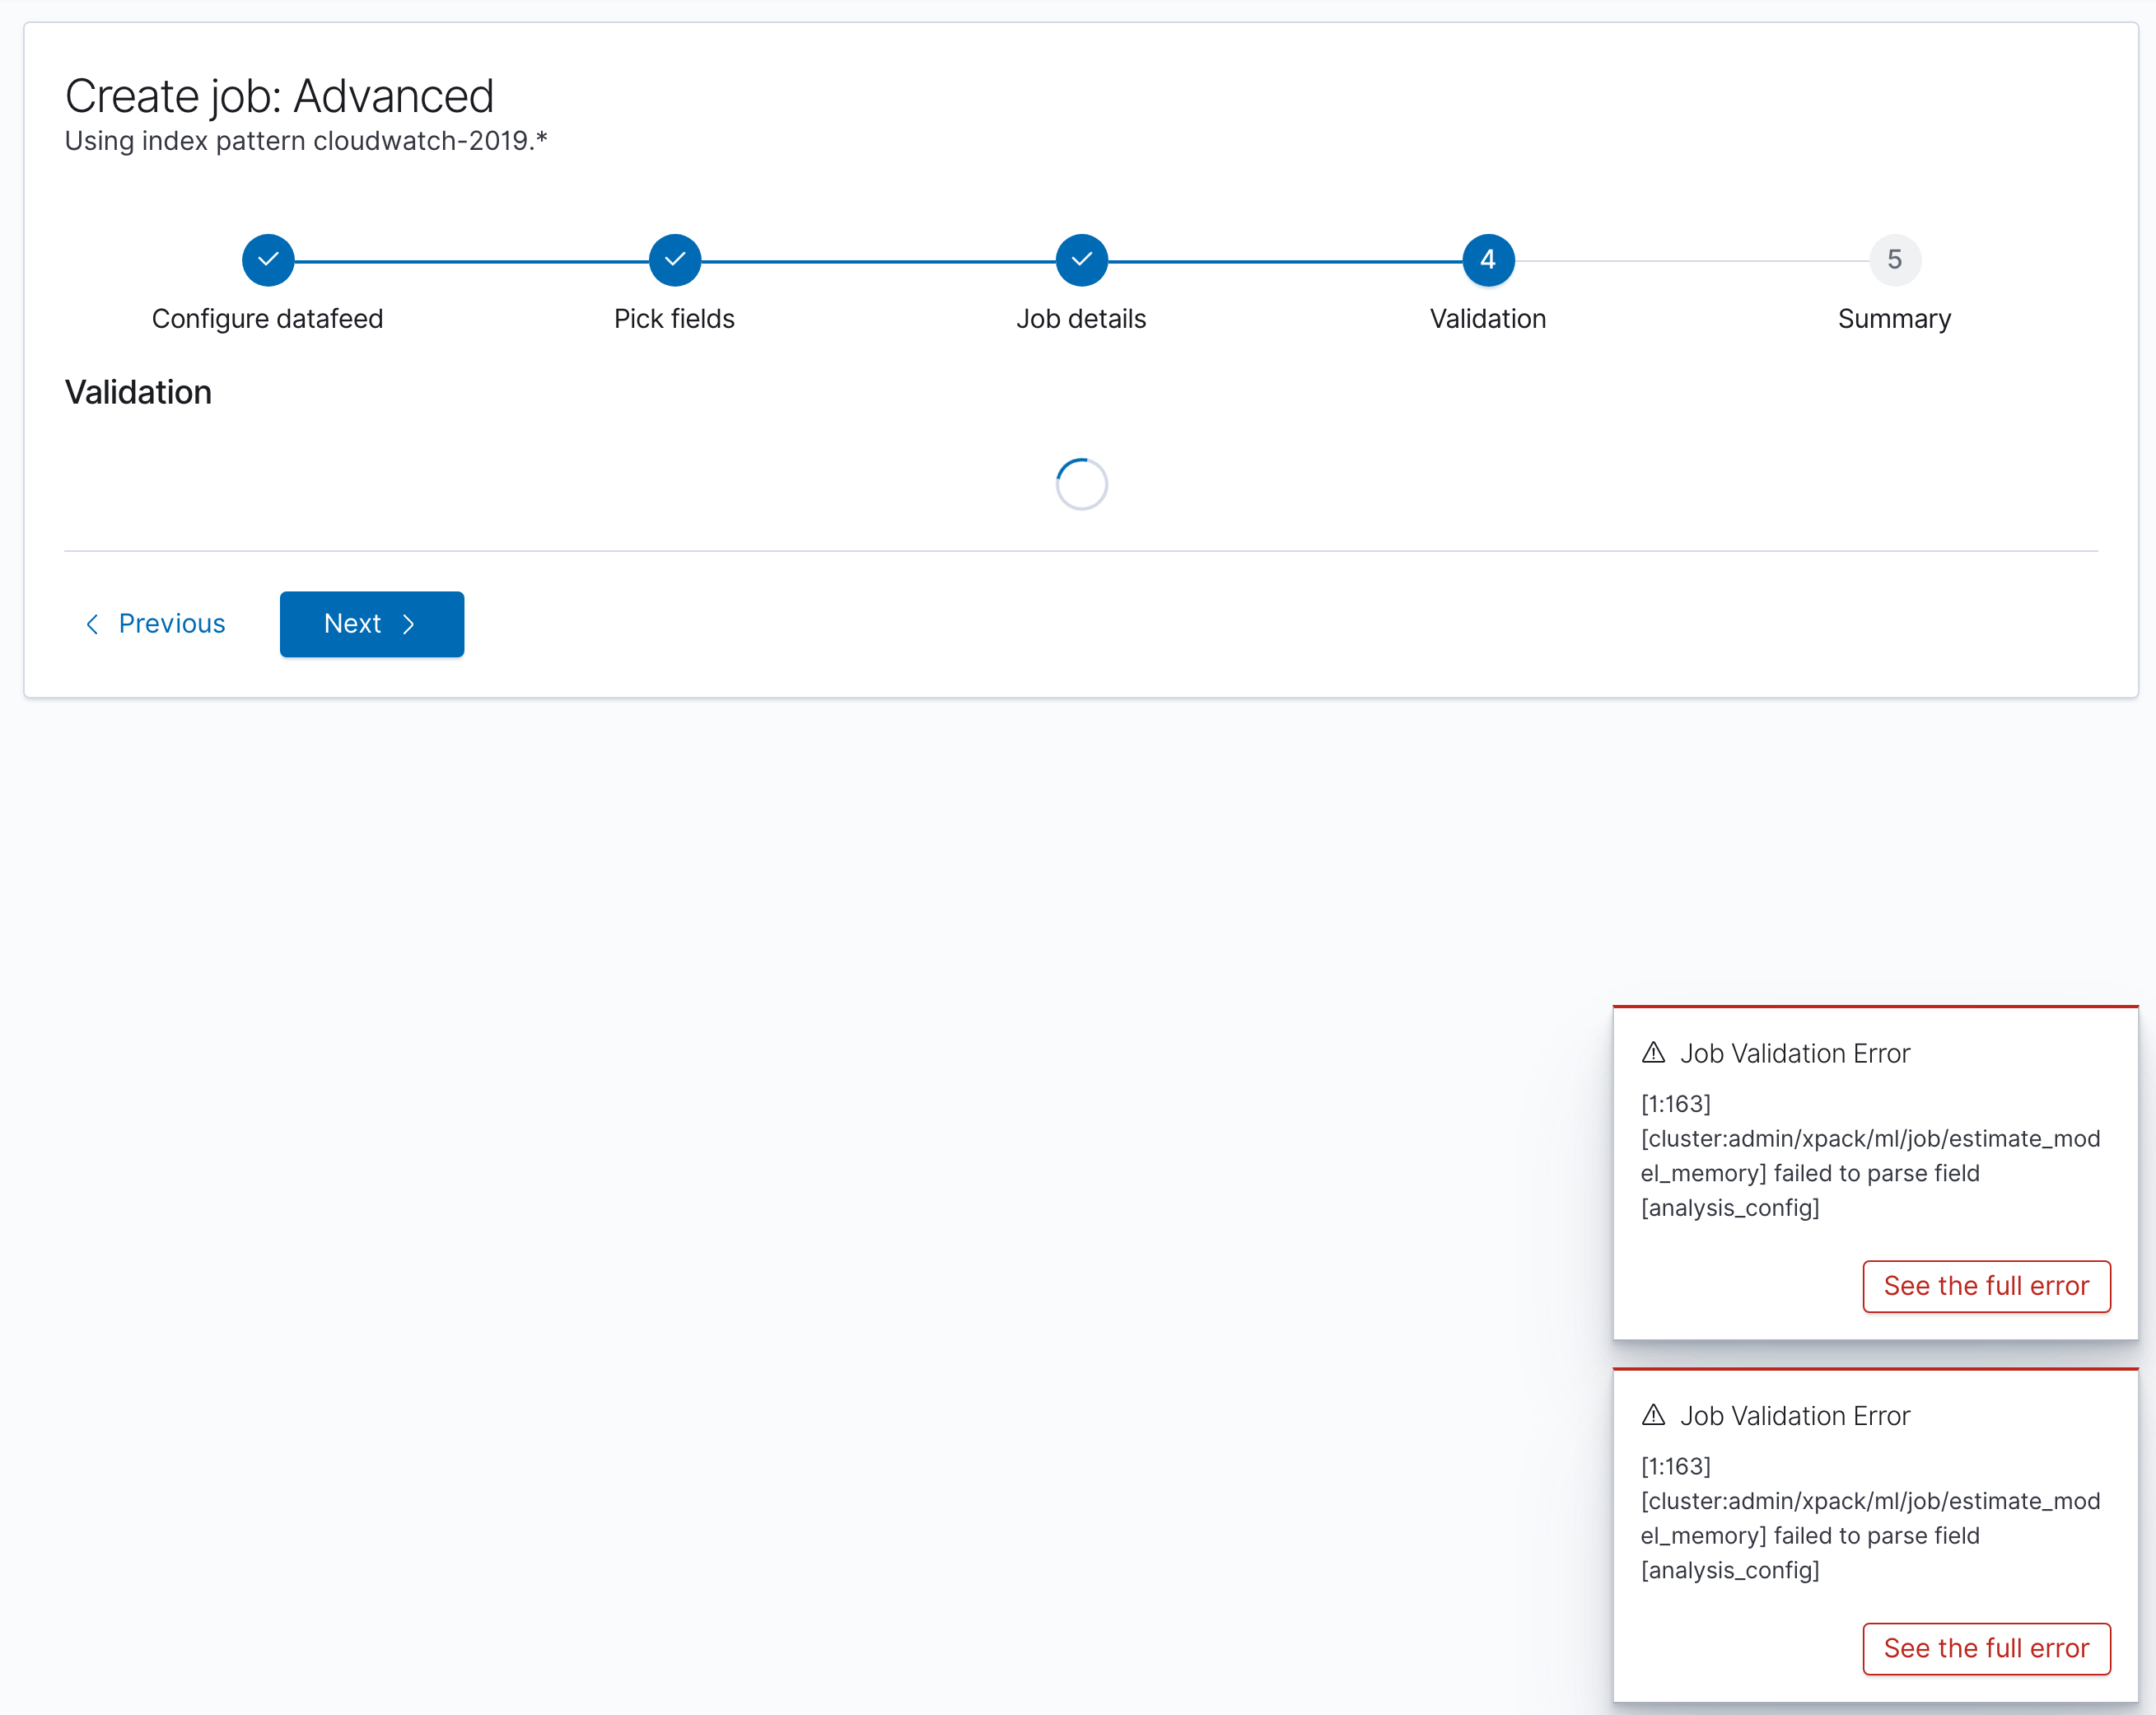The image size is (2156, 1715).
Task: Click the warning triangle on first Job Validation Error
Action: point(1653,1052)
